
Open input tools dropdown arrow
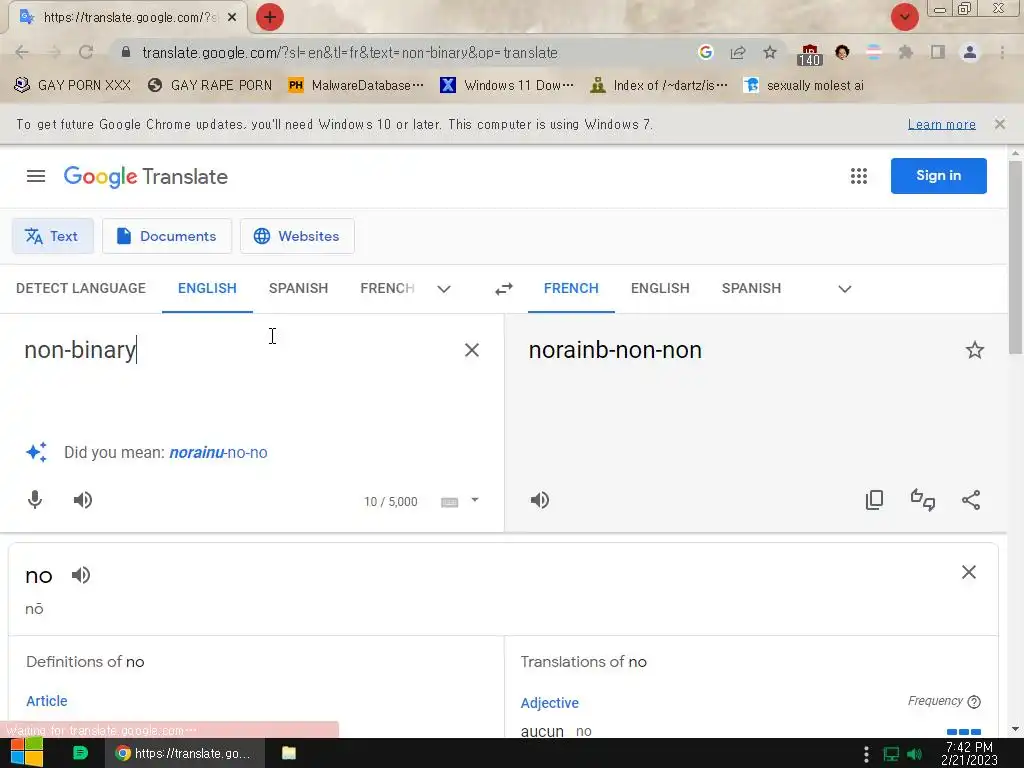[x=475, y=500]
